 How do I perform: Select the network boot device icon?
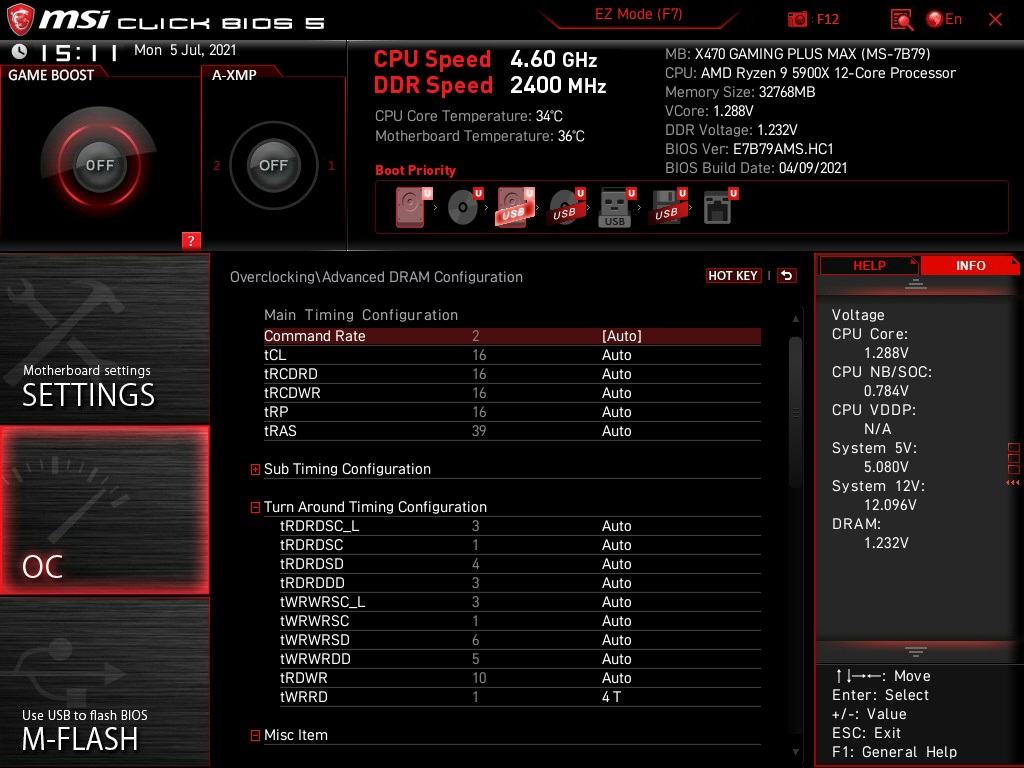coord(720,207)
